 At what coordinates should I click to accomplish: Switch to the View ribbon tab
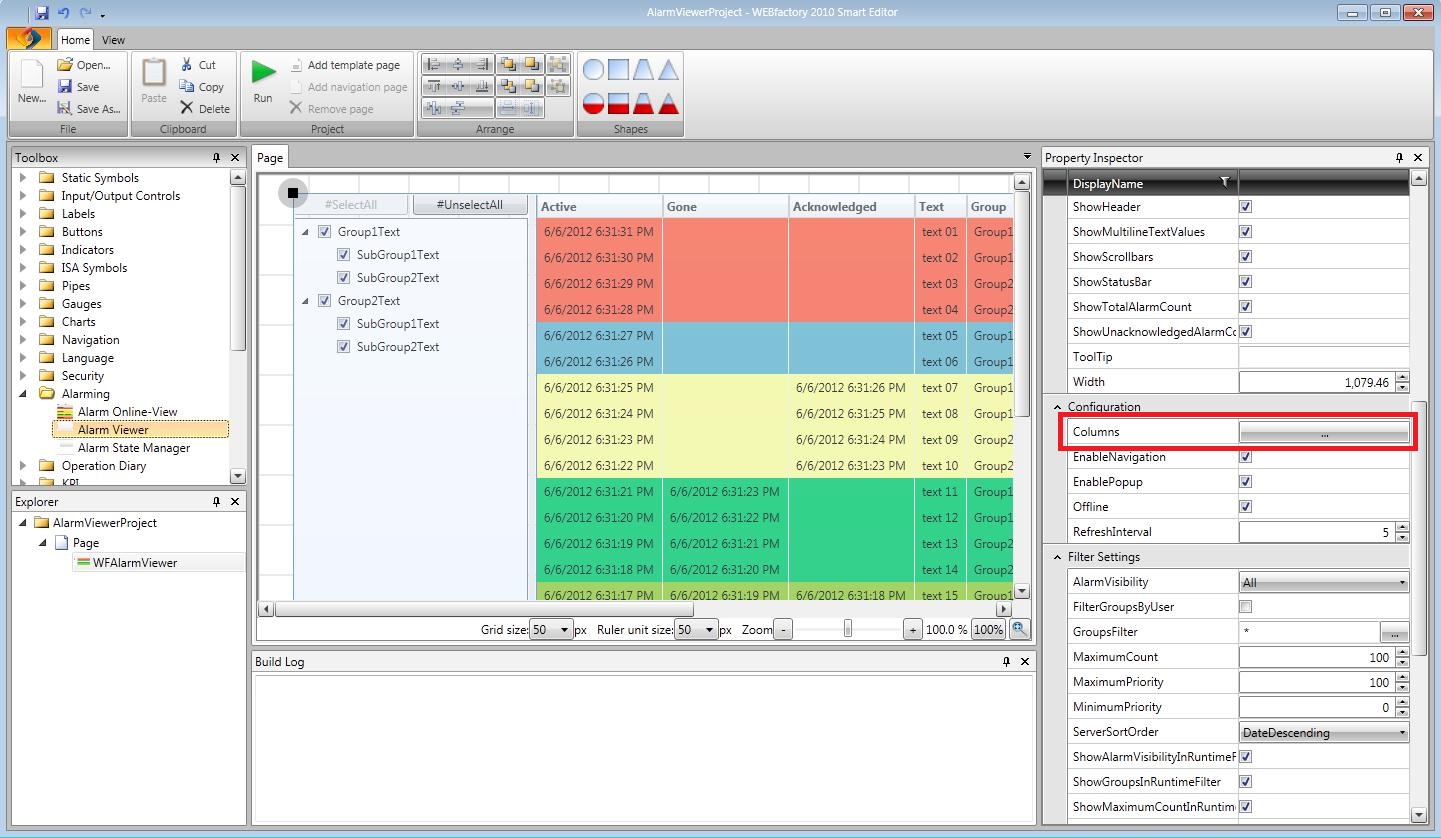[x=113, y=40]
